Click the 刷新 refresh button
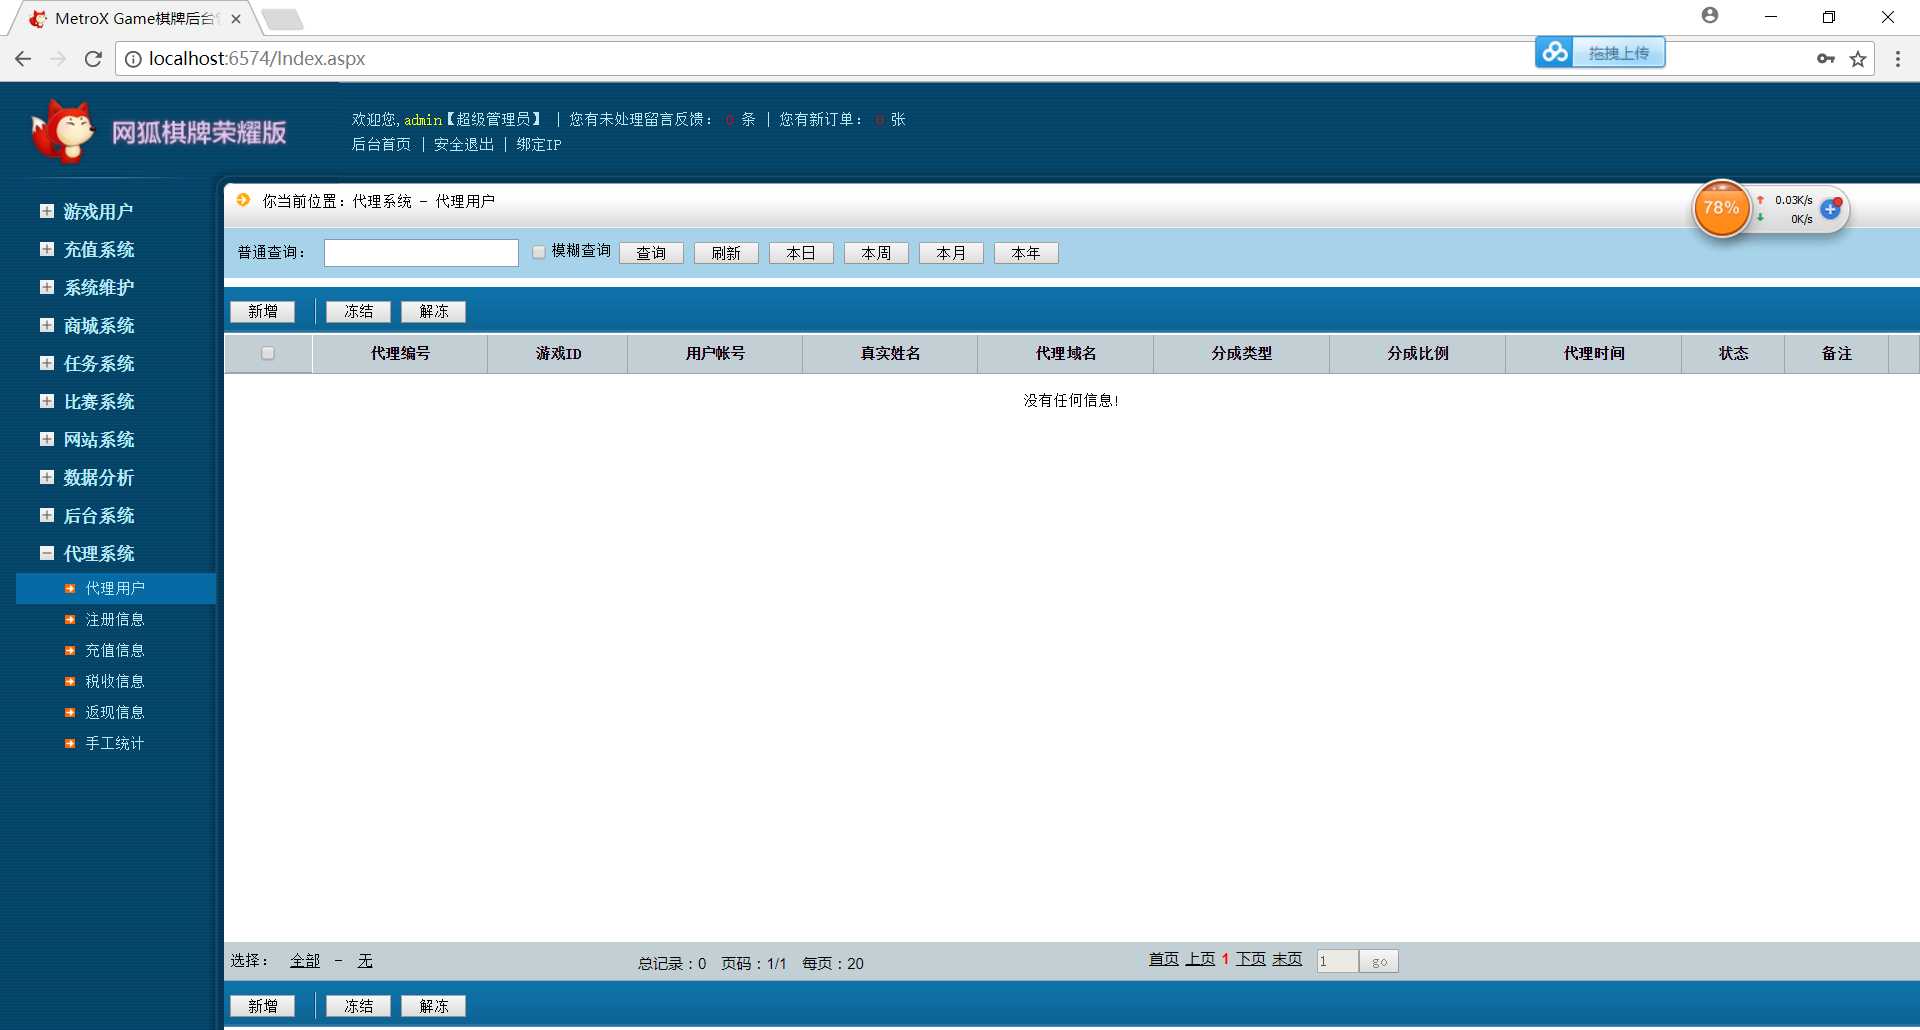 (x=726, y=253)
